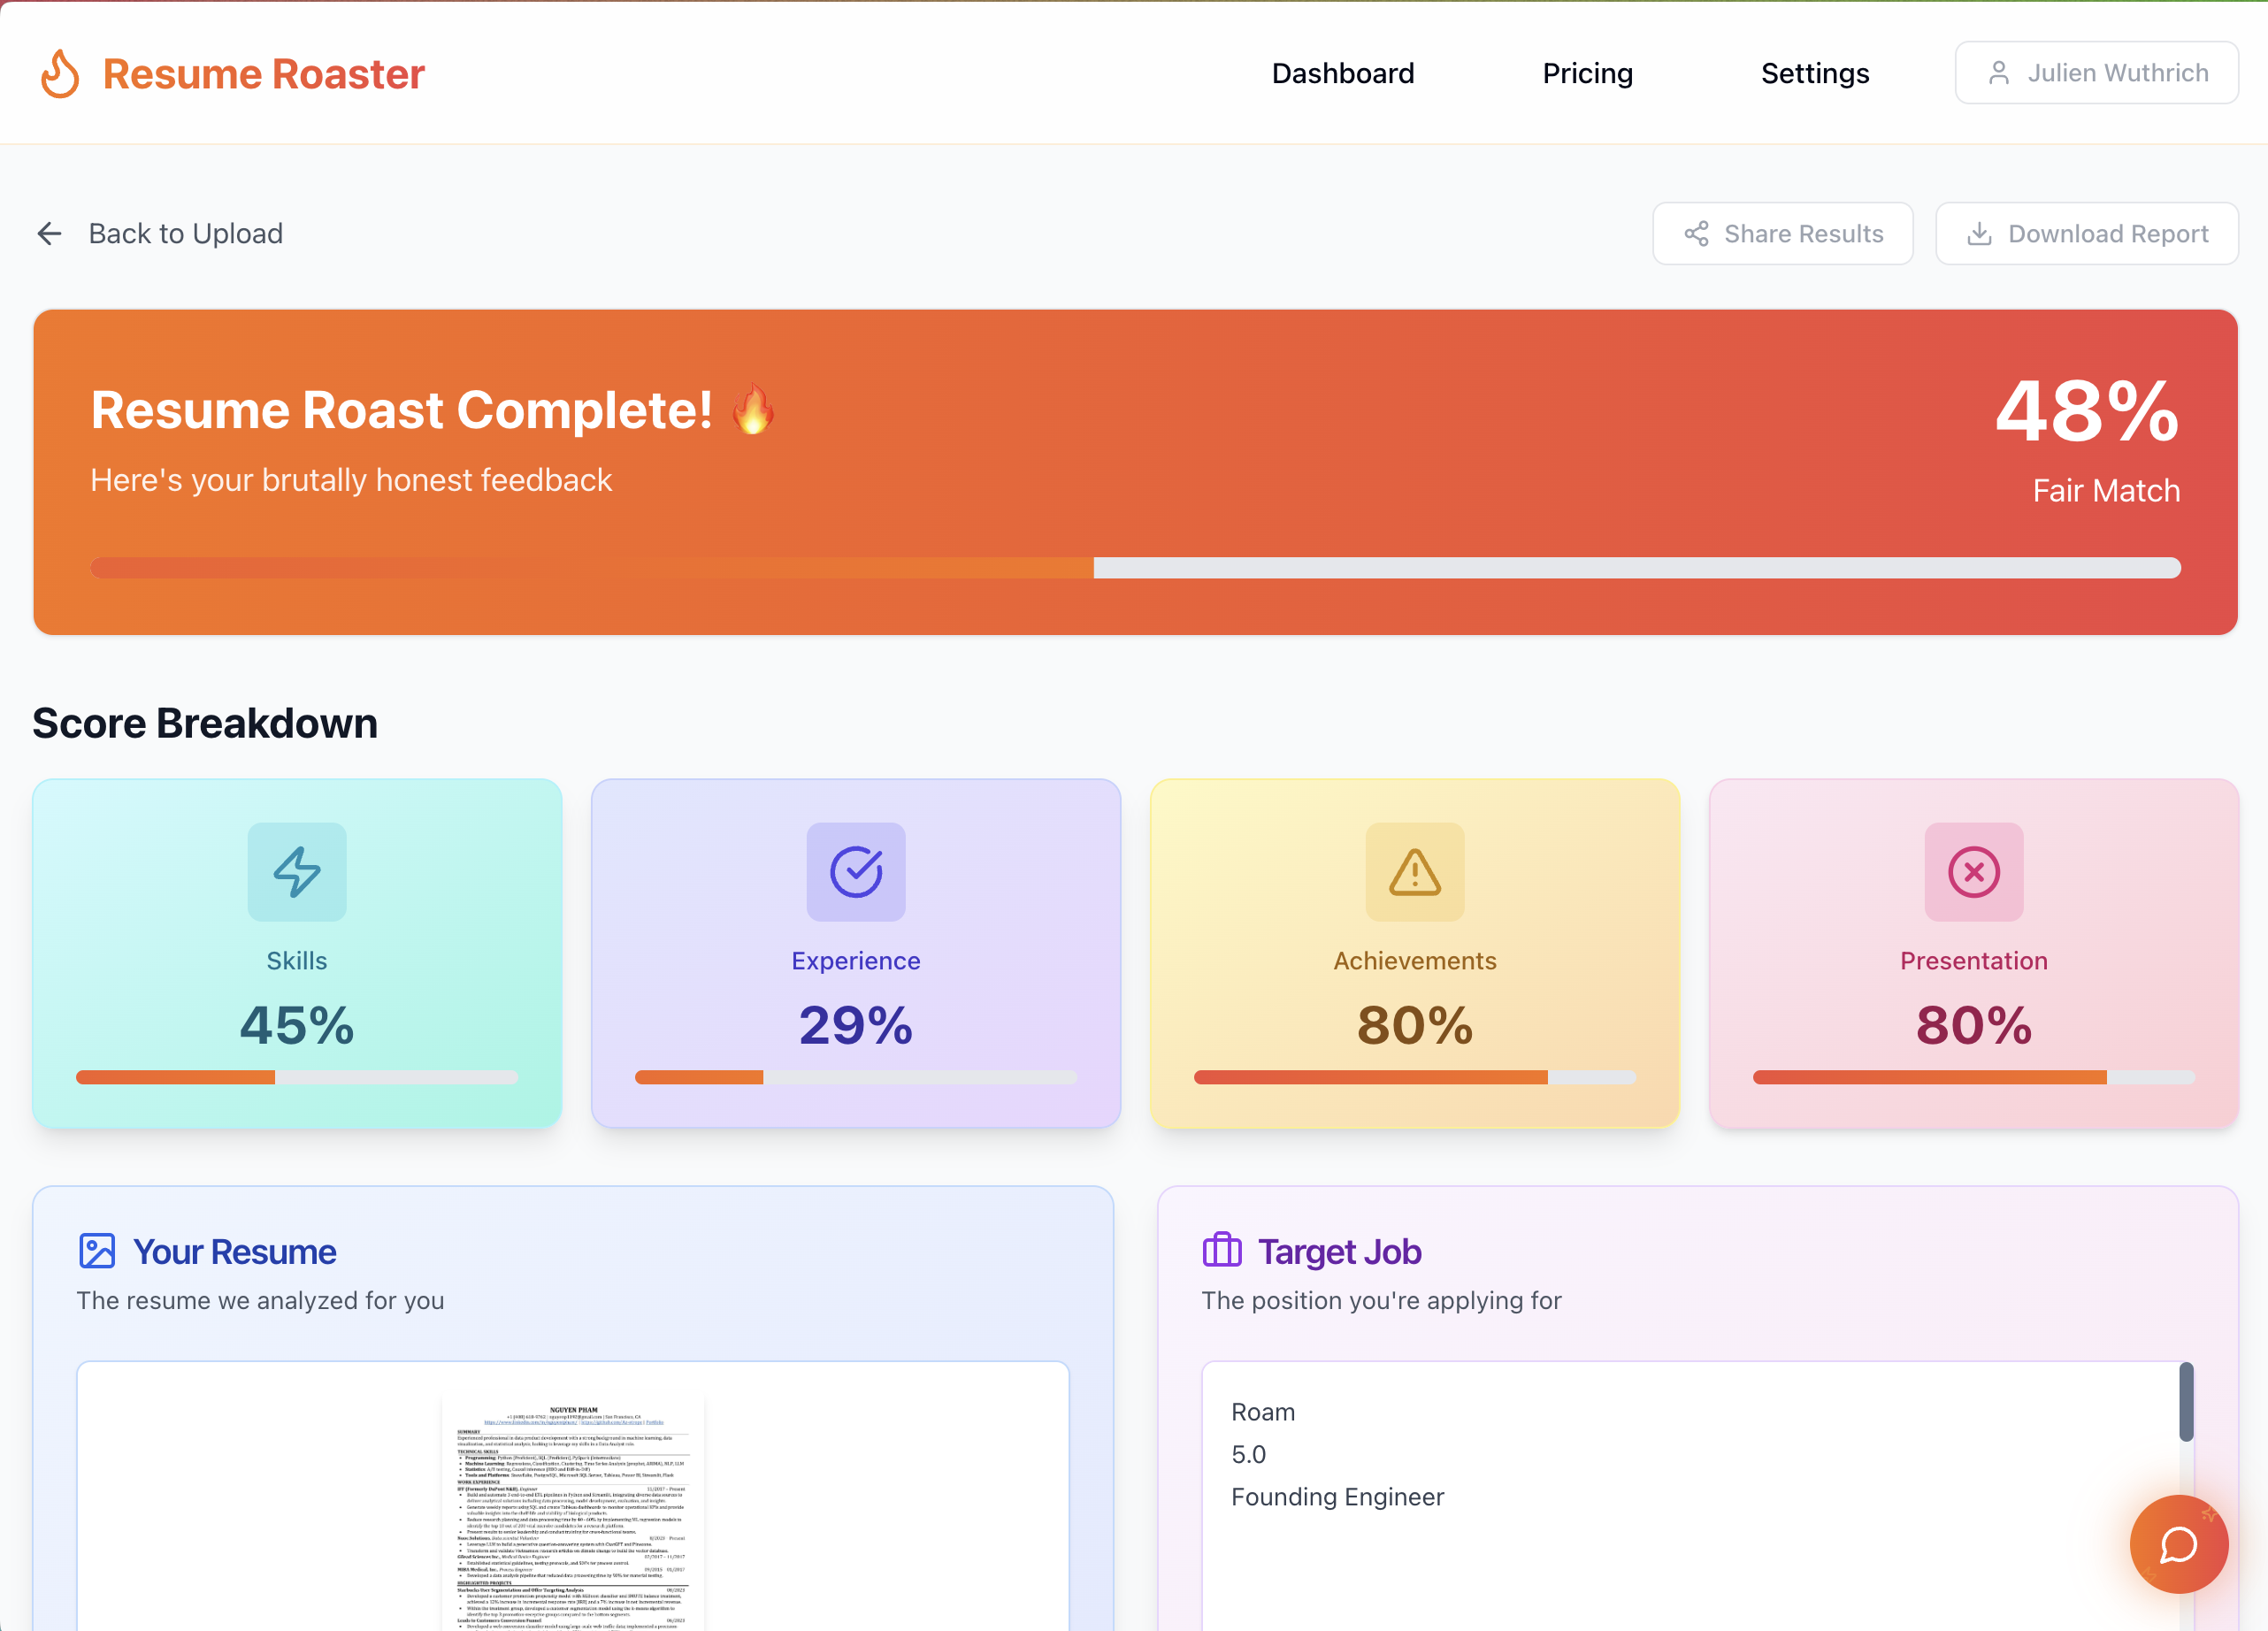The height and width of the screenshot is (1631, 2268).
Task: Click the Julien Wuthrich profile button
Action: coord(2097,72)
